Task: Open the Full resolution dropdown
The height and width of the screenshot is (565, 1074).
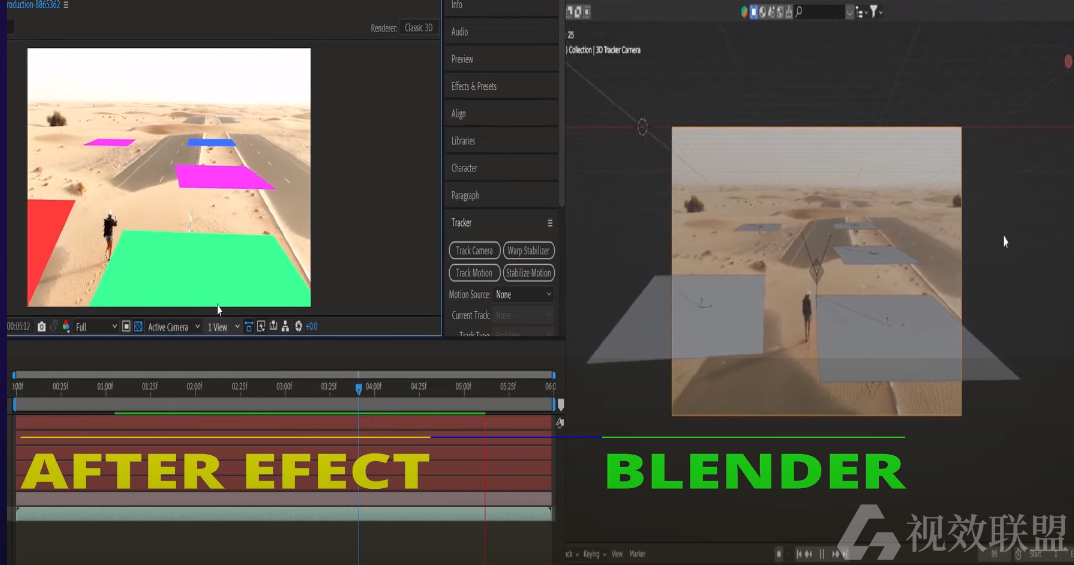Action: 96,327
